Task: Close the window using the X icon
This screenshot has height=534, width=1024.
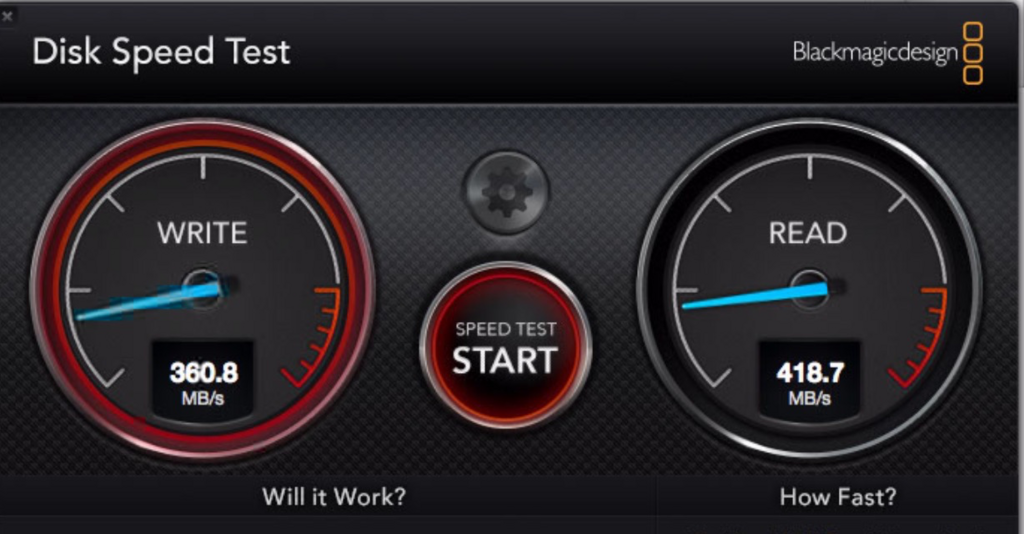Action: pyautogui.click(x=7, y=17)
